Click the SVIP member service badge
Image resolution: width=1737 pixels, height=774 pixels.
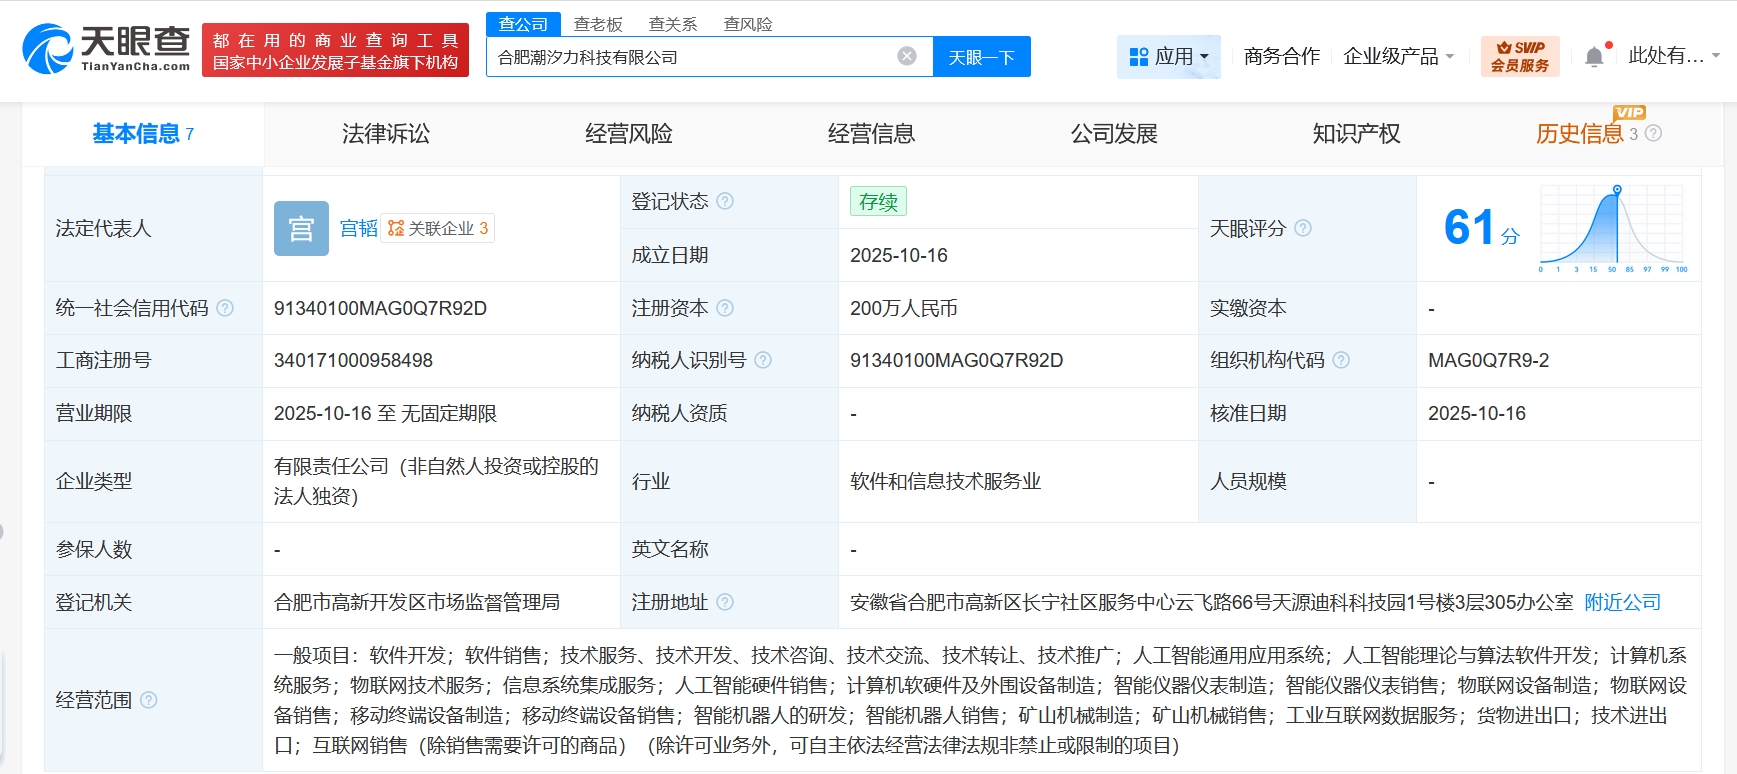coord(1519,56)
